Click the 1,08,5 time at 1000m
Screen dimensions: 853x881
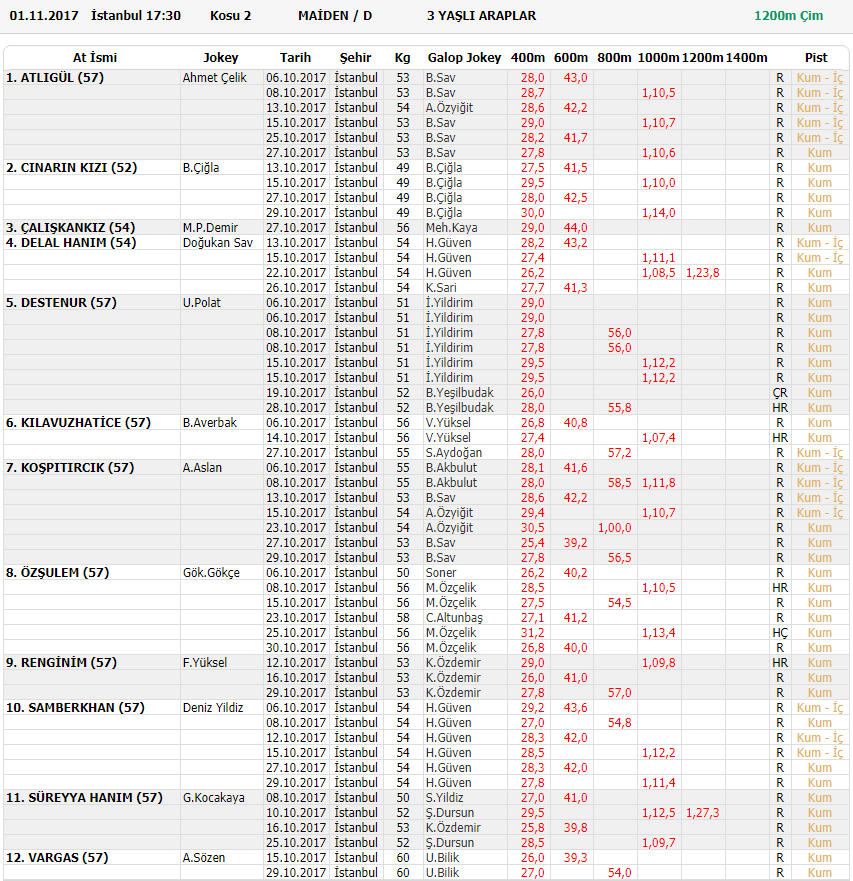pyautogui.click(x=659, y=273)
